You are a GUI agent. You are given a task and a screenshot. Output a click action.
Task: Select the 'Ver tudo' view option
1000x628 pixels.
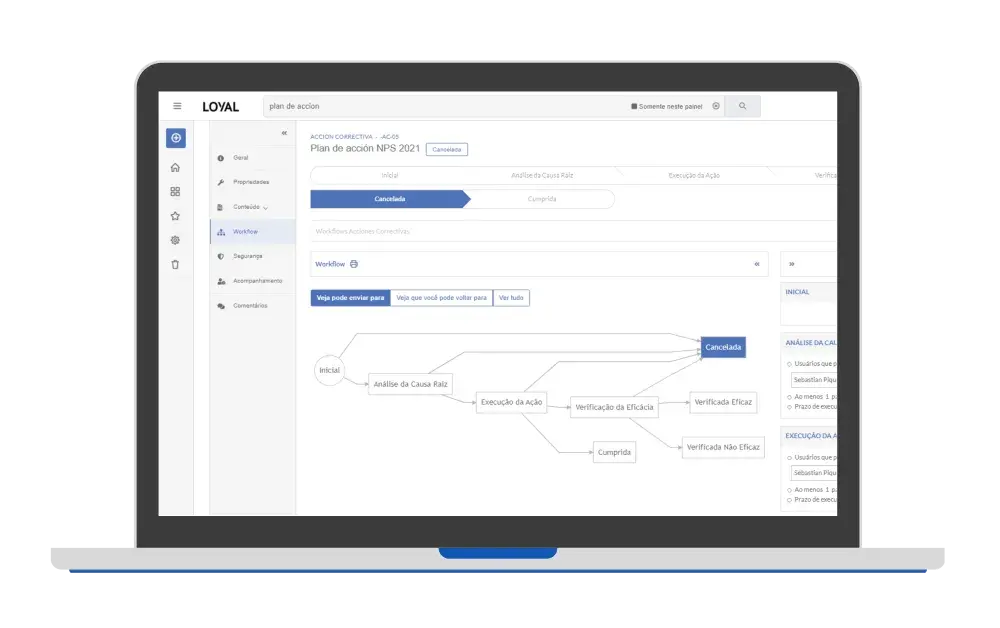tap(511, 298)
